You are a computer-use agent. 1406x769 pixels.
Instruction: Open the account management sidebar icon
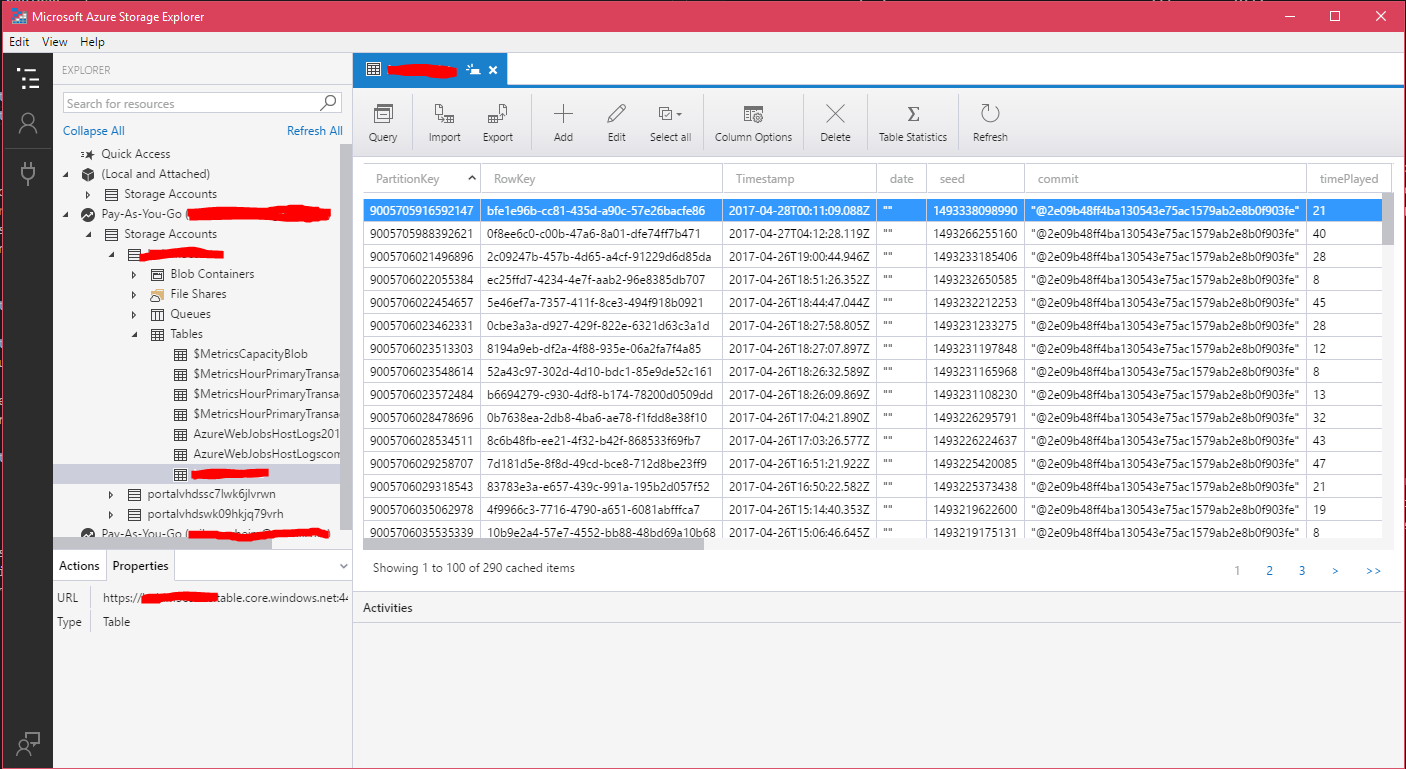point(28,123)
